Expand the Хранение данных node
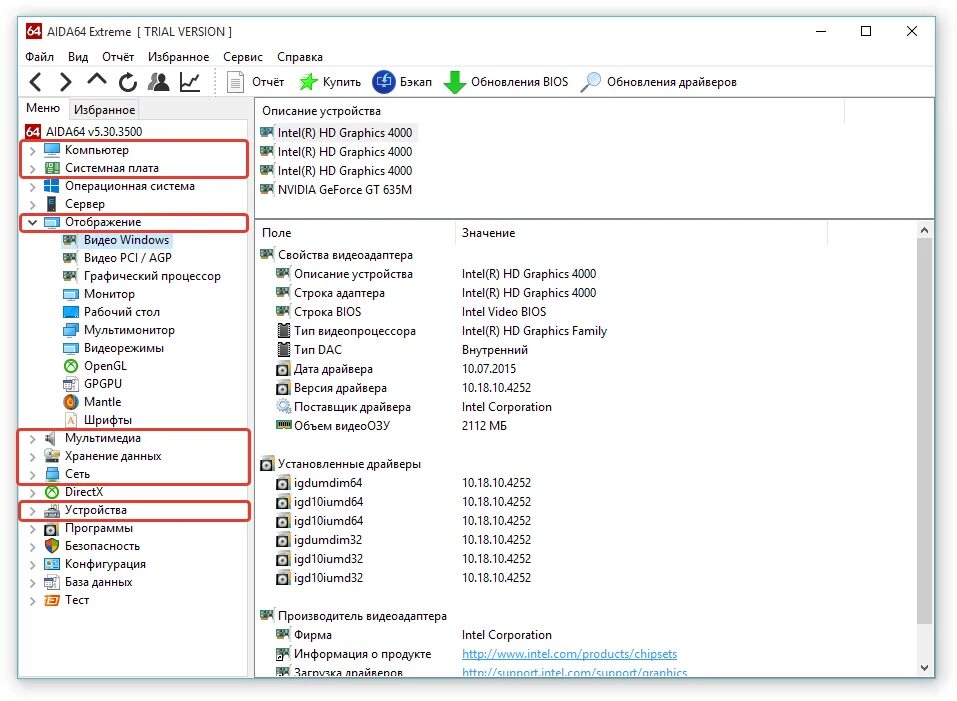Screen dimensions: 957x701 (32, 456)
